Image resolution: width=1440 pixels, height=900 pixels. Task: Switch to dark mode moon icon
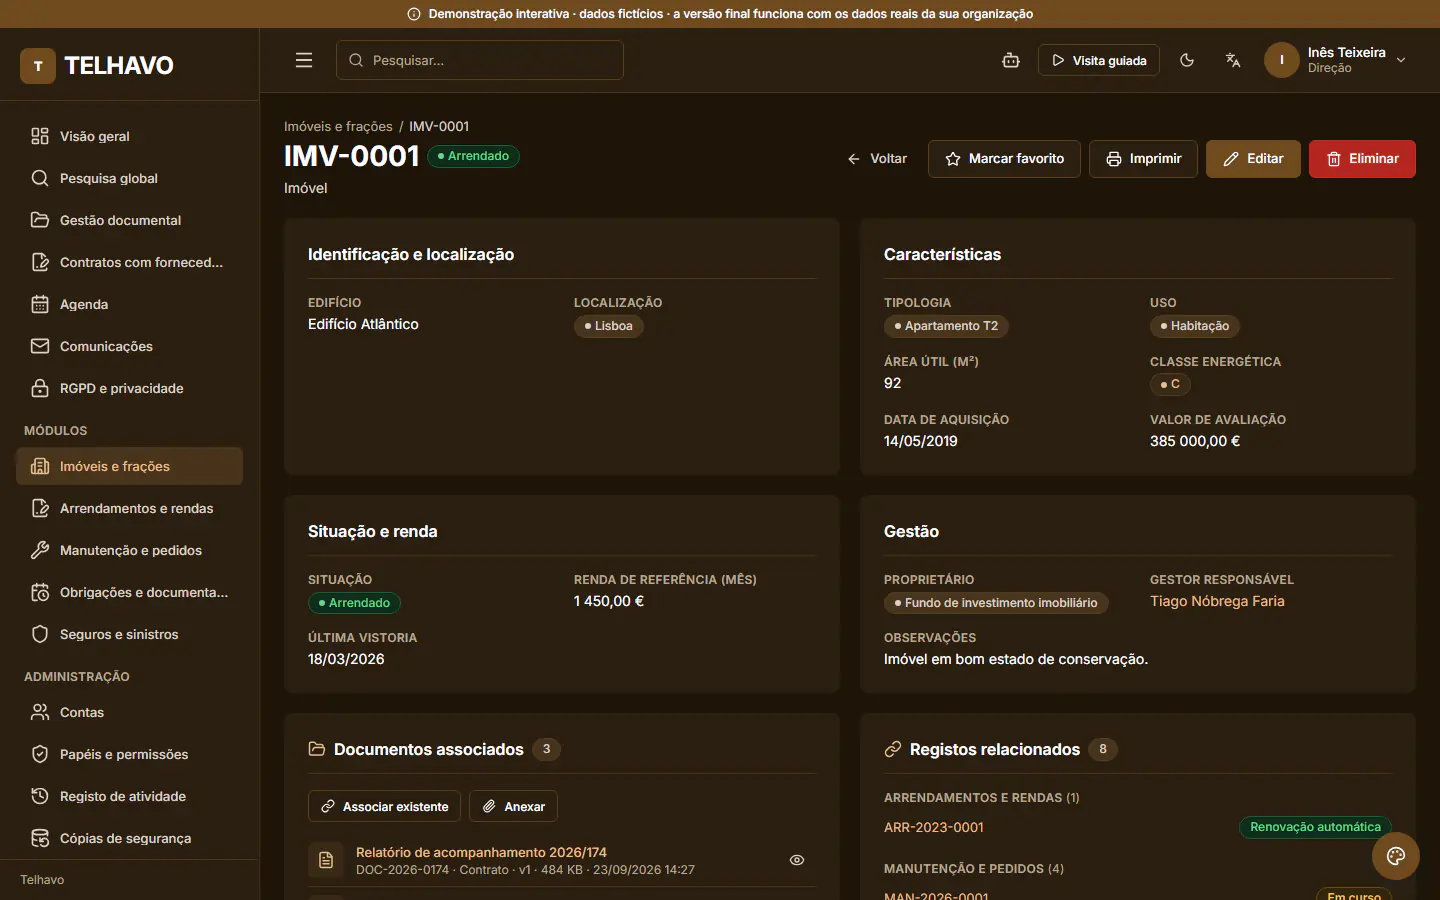pos(1187,60)
